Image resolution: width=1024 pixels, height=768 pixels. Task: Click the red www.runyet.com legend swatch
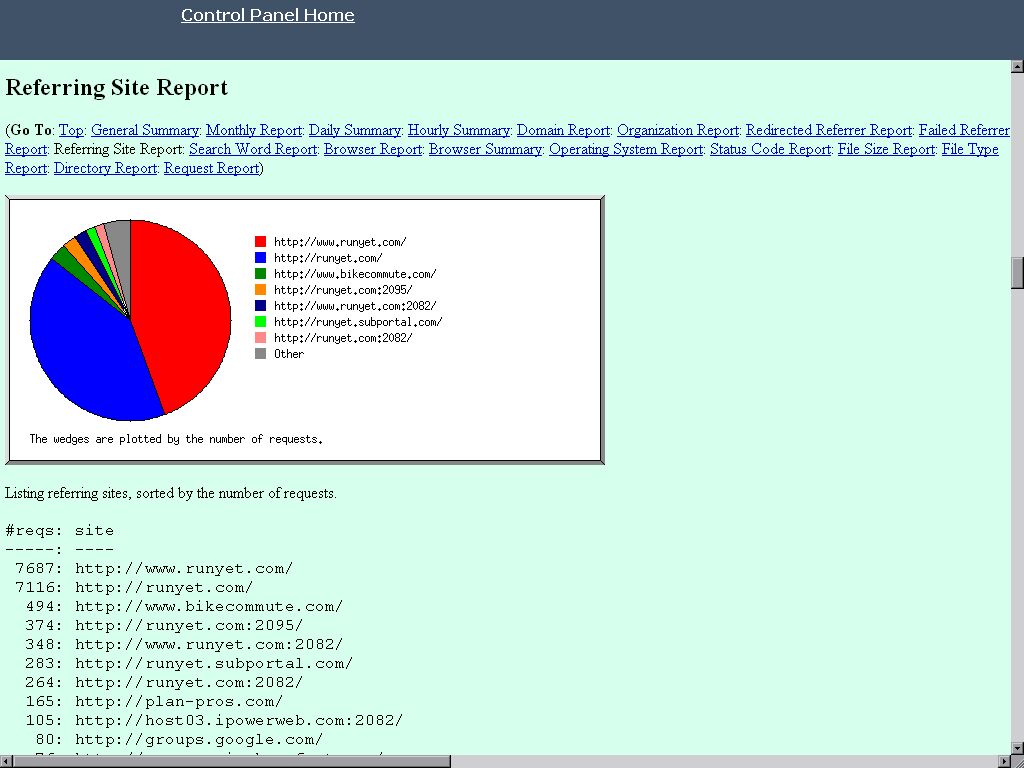coord(261,242)
